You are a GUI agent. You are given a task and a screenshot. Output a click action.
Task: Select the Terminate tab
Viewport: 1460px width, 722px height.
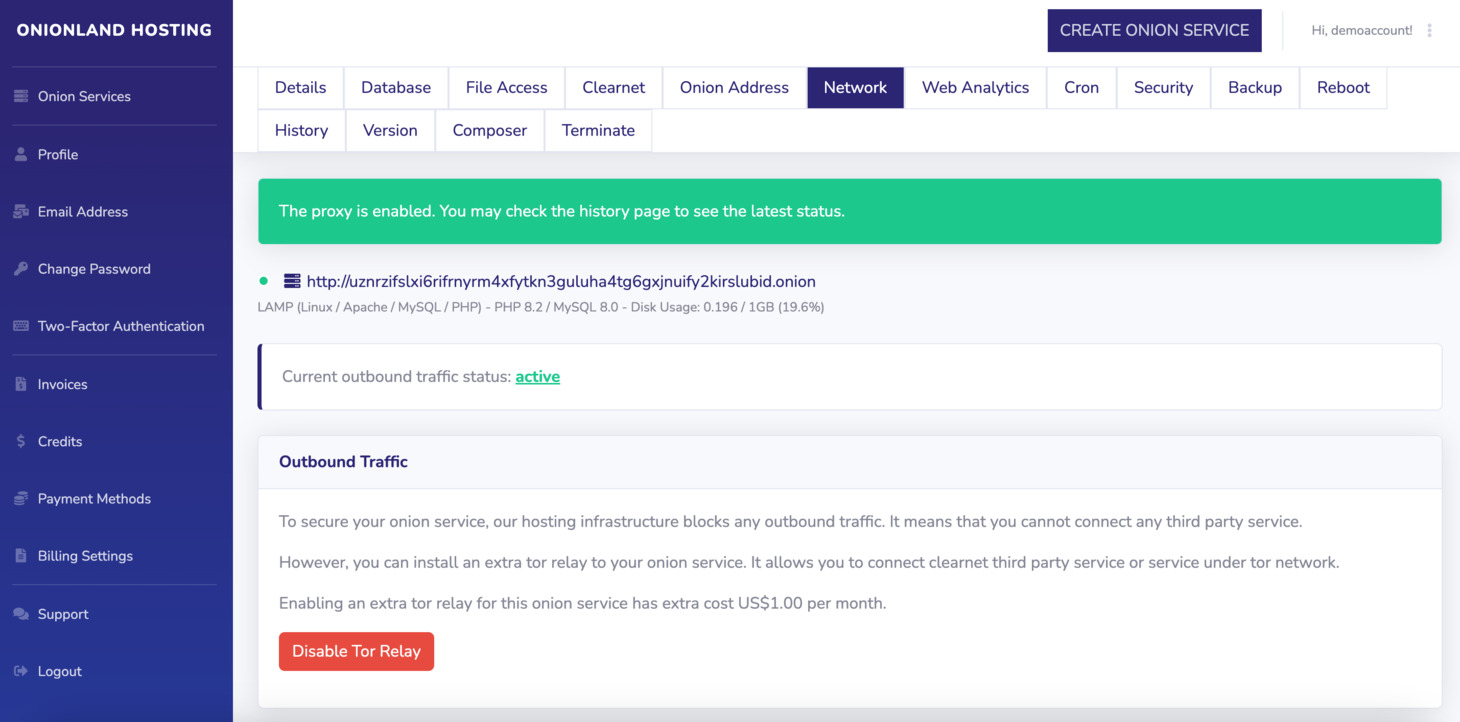pos(599,130)
